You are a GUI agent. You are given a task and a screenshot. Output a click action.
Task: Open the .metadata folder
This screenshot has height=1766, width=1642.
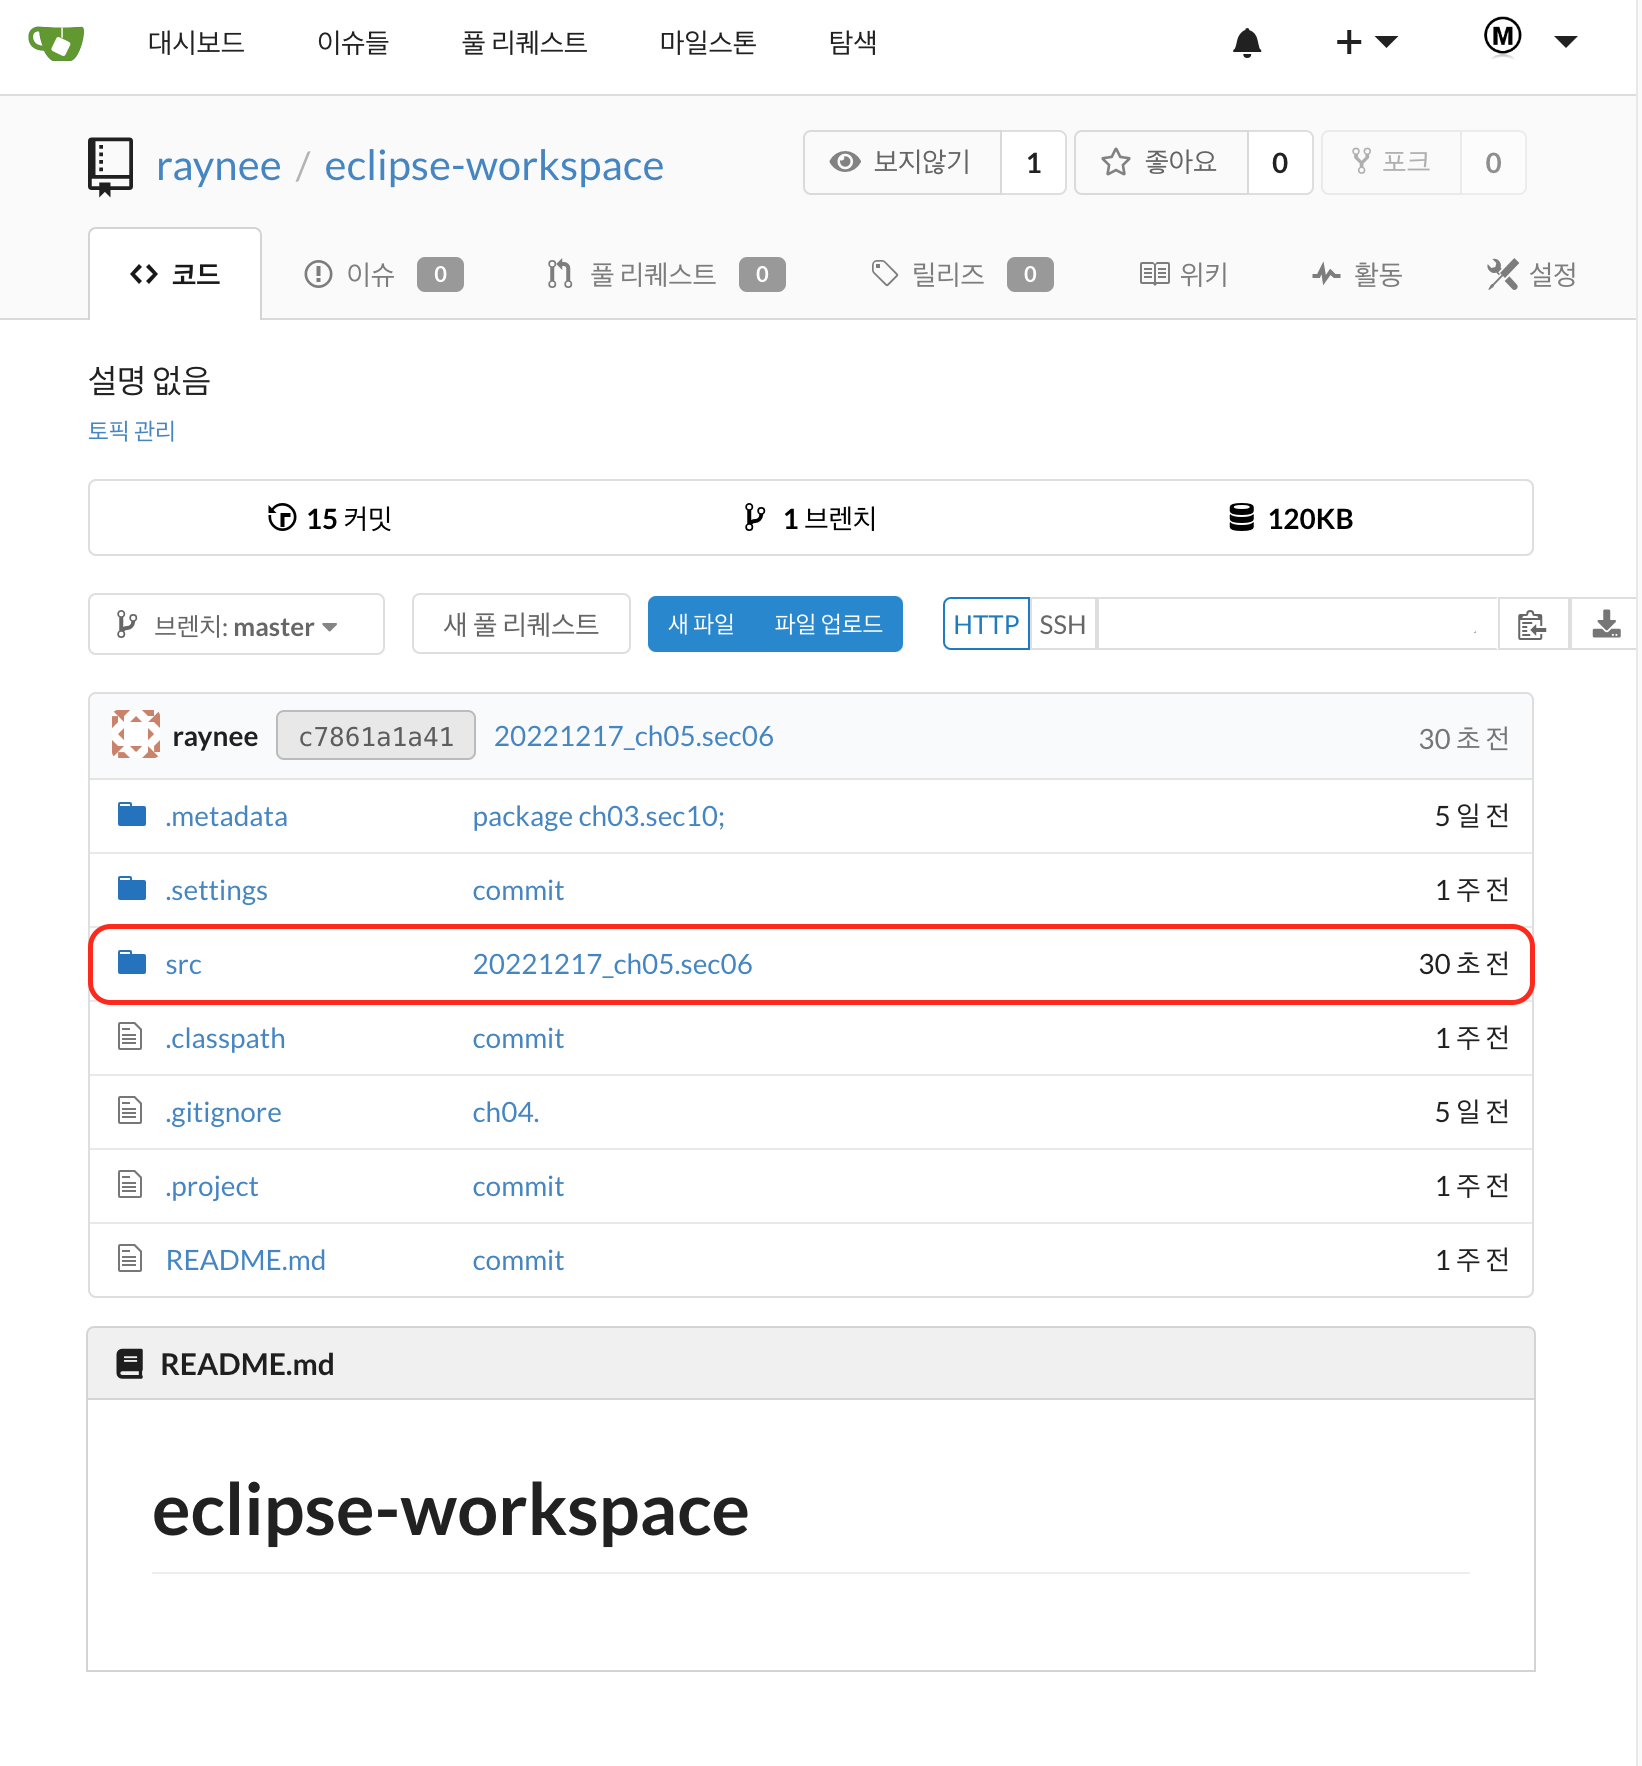coord(226,817)
